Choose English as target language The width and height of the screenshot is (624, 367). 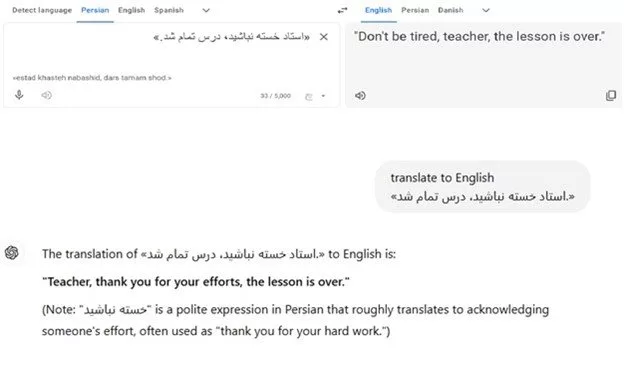378,10
